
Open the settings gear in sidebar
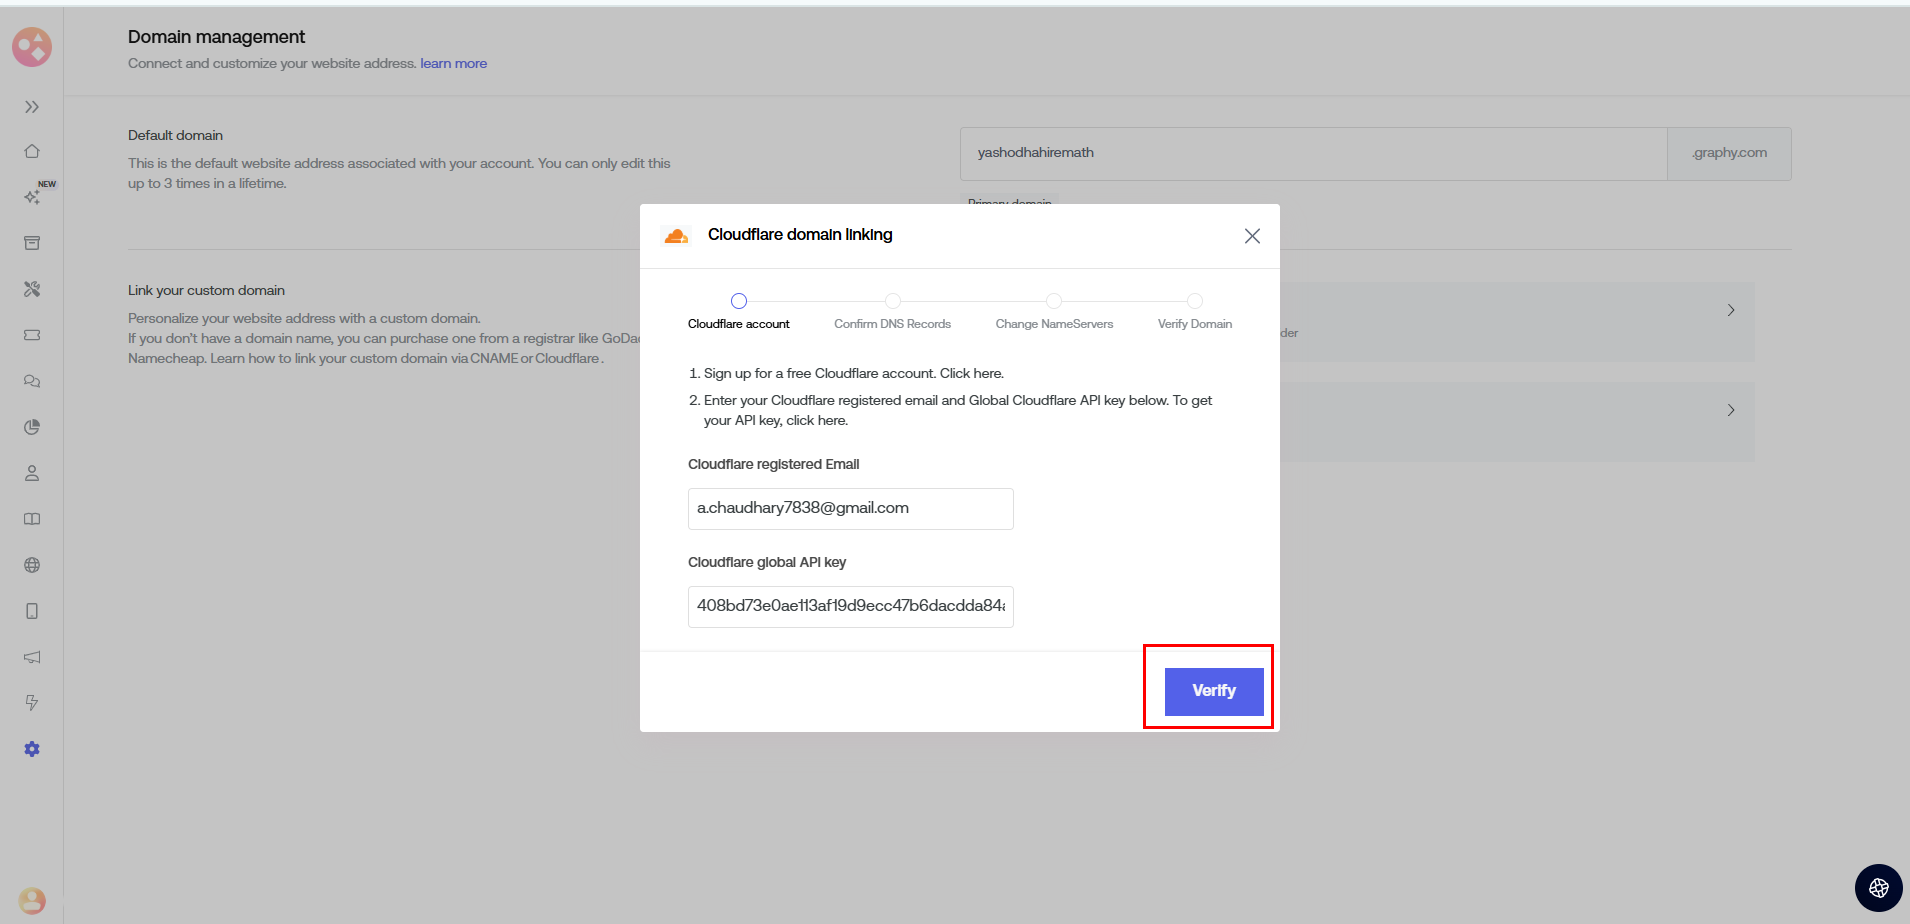(x=32, y=749)
